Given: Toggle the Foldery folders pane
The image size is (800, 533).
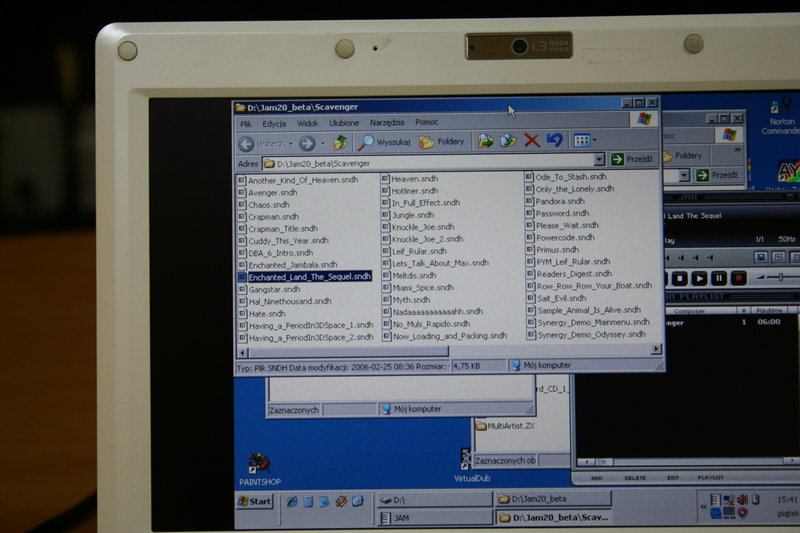Looking at the screenshot, I should tap(441, 142).
